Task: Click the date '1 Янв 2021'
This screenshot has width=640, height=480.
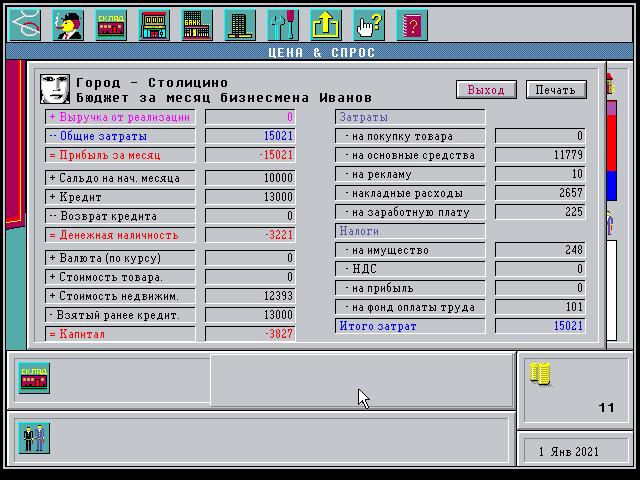Action: pos(569,452)
